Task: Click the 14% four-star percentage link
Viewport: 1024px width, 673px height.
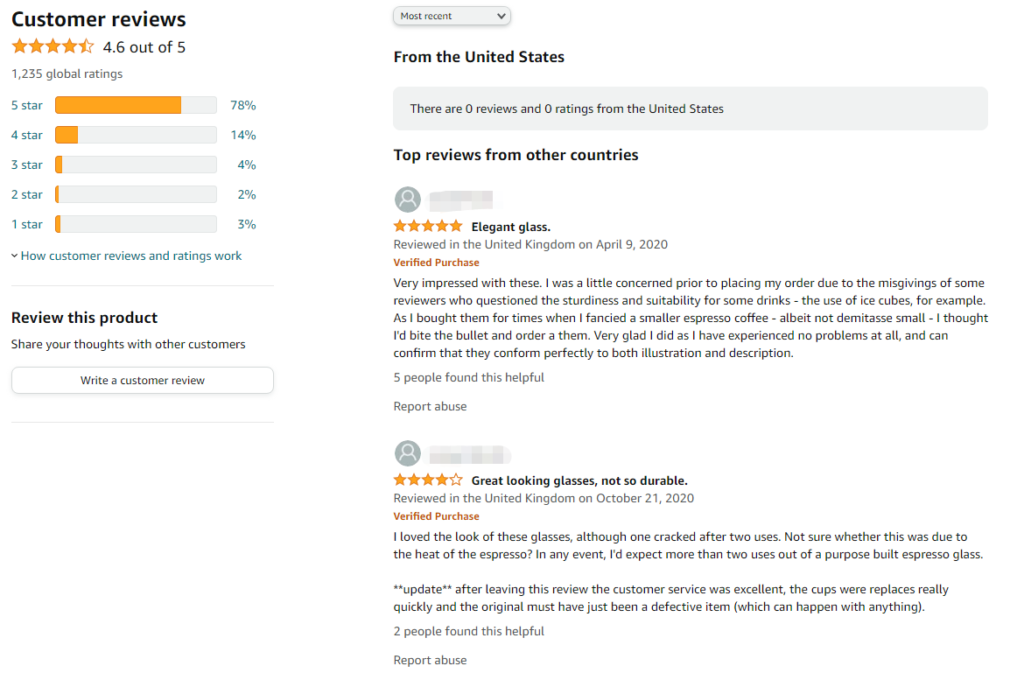Action: pos(243,135)
